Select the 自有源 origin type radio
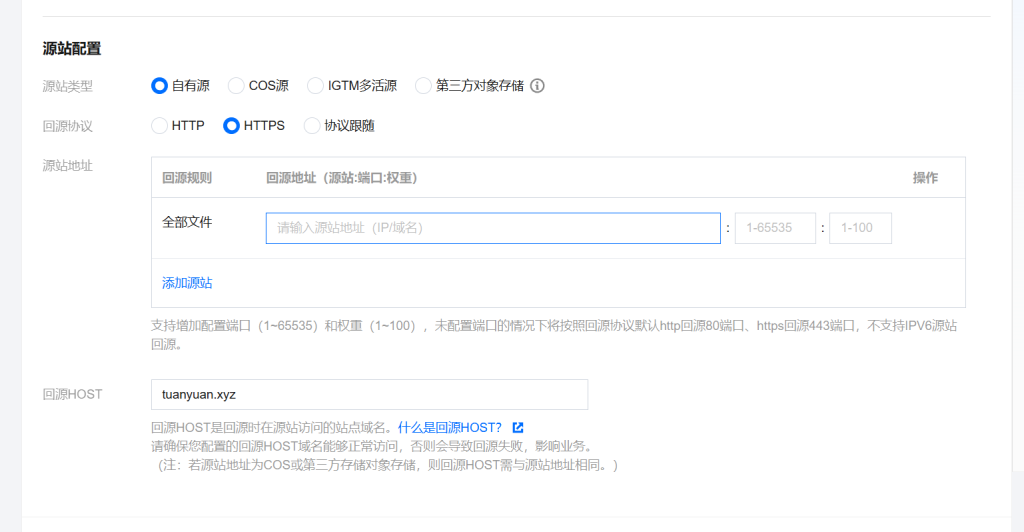 (159, 86)
